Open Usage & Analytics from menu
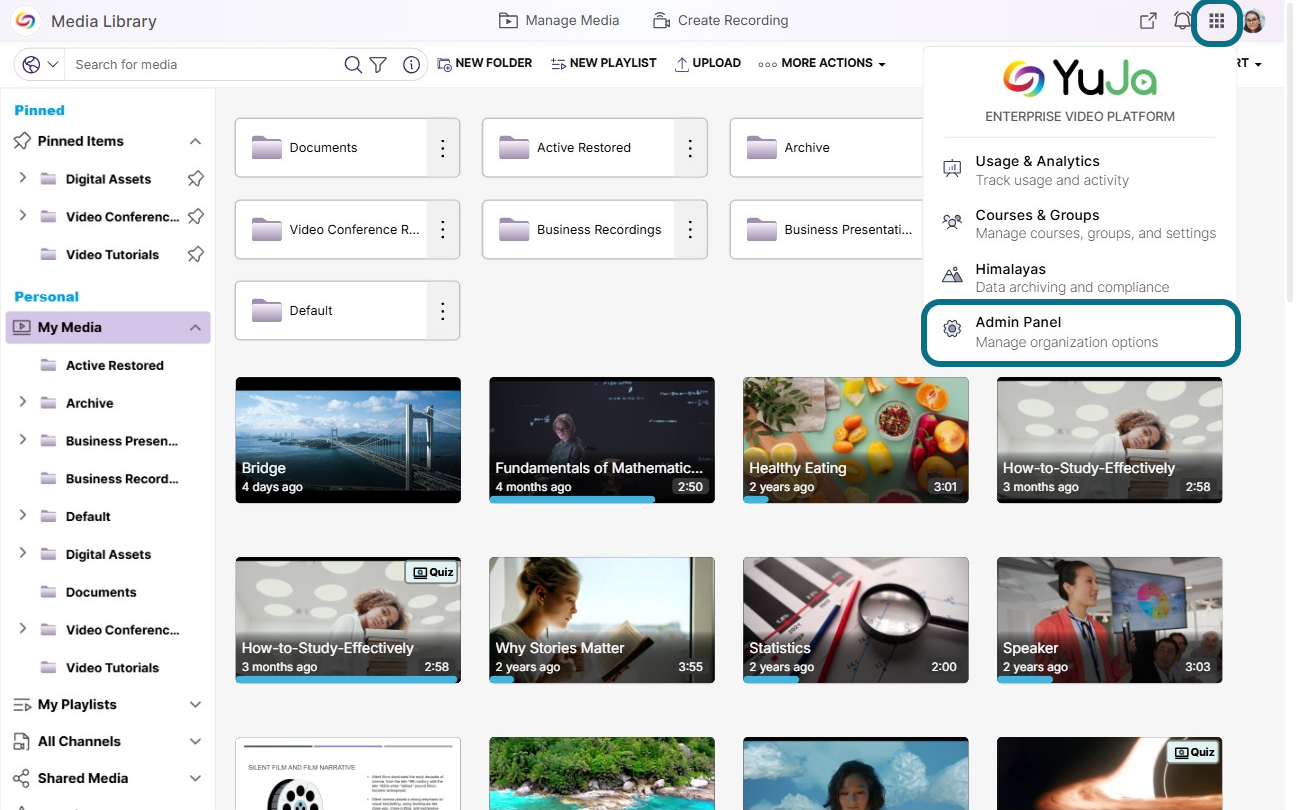 click(1080, 170)
